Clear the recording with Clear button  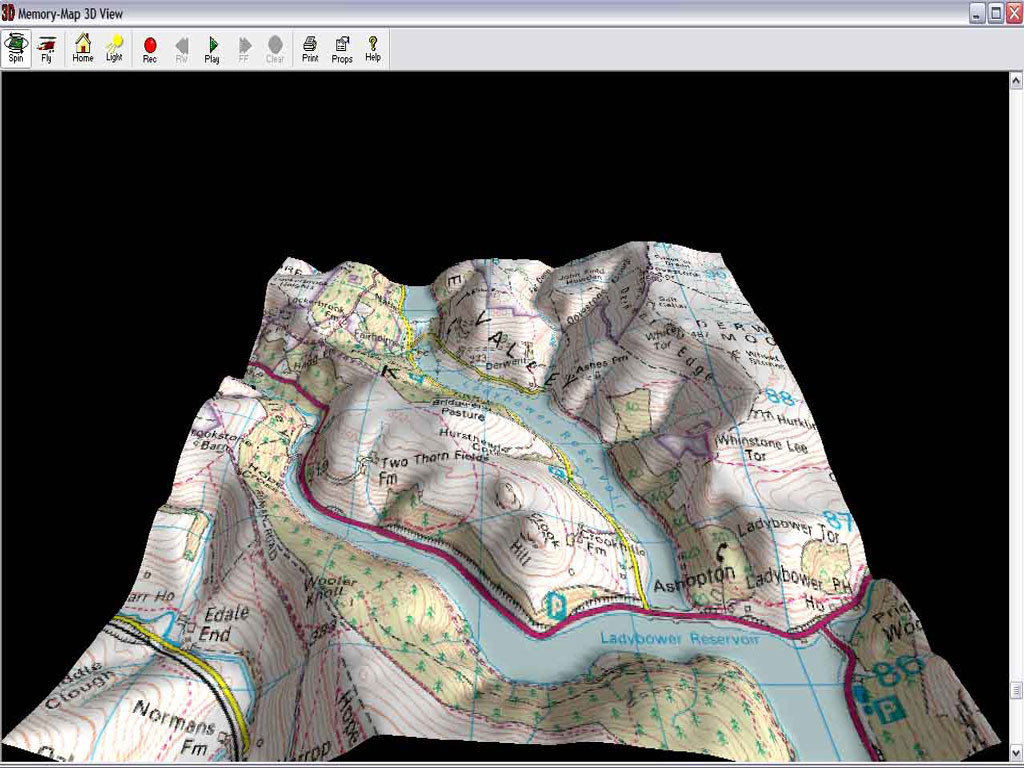pos(275,49)
